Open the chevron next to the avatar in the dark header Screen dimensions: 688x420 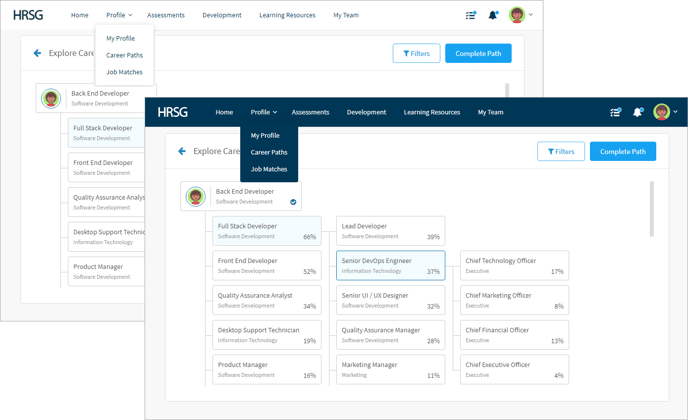[x=675, y=112]
